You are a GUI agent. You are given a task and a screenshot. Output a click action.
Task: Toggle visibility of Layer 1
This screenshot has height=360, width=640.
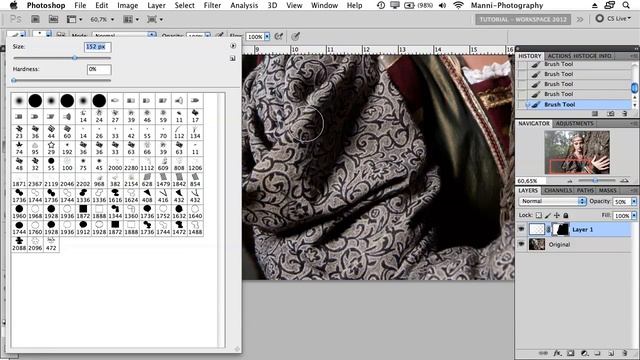pos(522,229)
